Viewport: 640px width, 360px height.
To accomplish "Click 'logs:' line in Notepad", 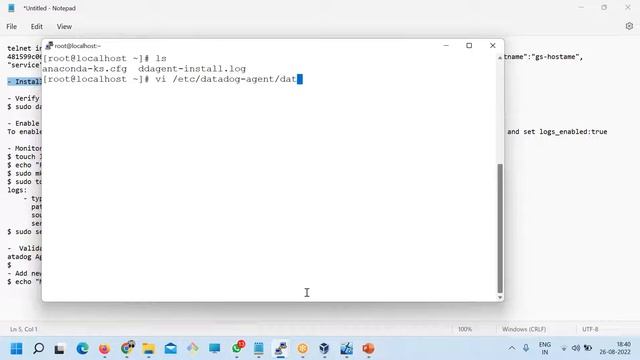I will [17, 190].
